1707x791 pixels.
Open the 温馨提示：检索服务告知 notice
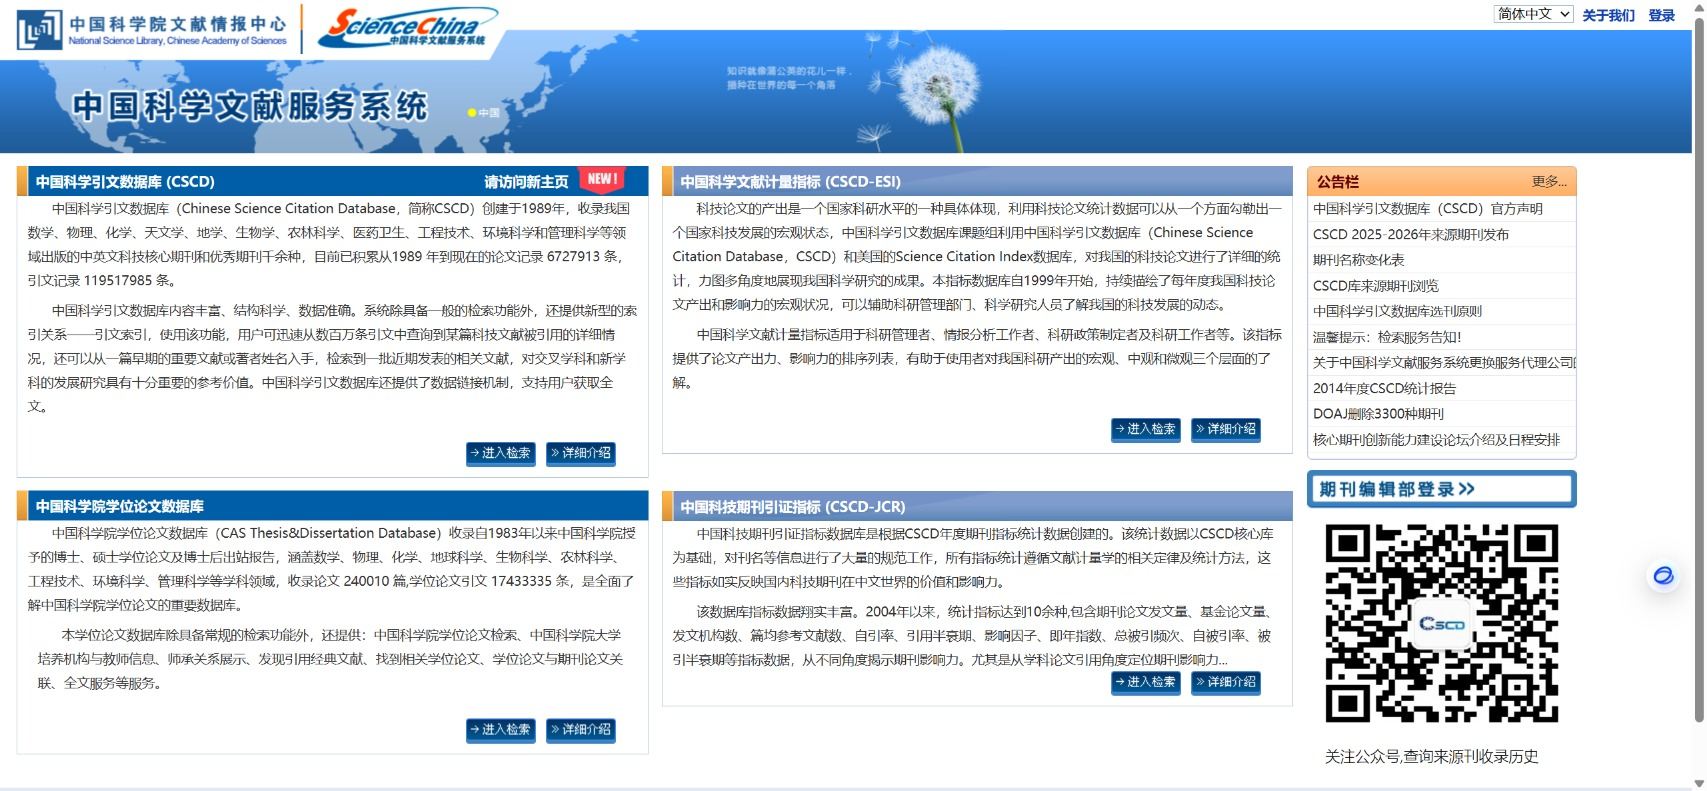pyautogui.click(x=1386, y=337)
